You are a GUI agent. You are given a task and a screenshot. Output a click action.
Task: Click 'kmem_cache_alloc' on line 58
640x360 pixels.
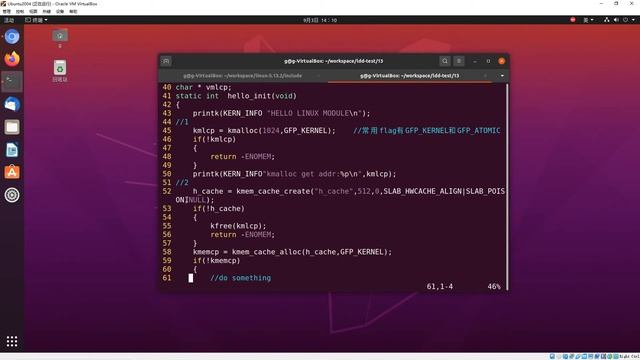267,252
